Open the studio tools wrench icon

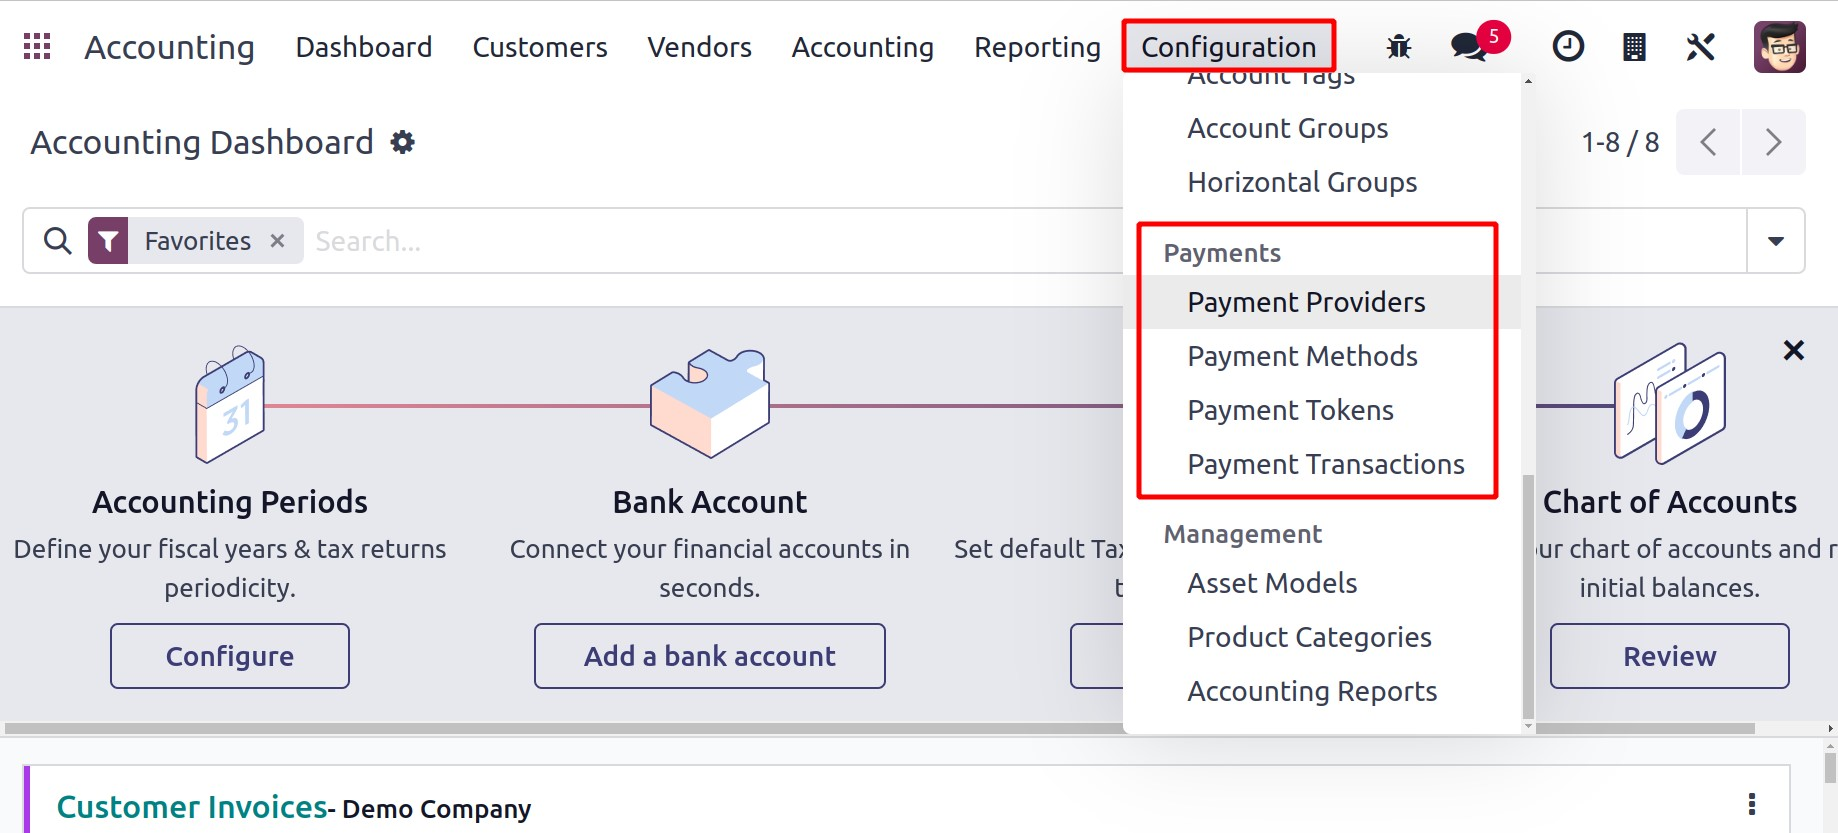1700,47
